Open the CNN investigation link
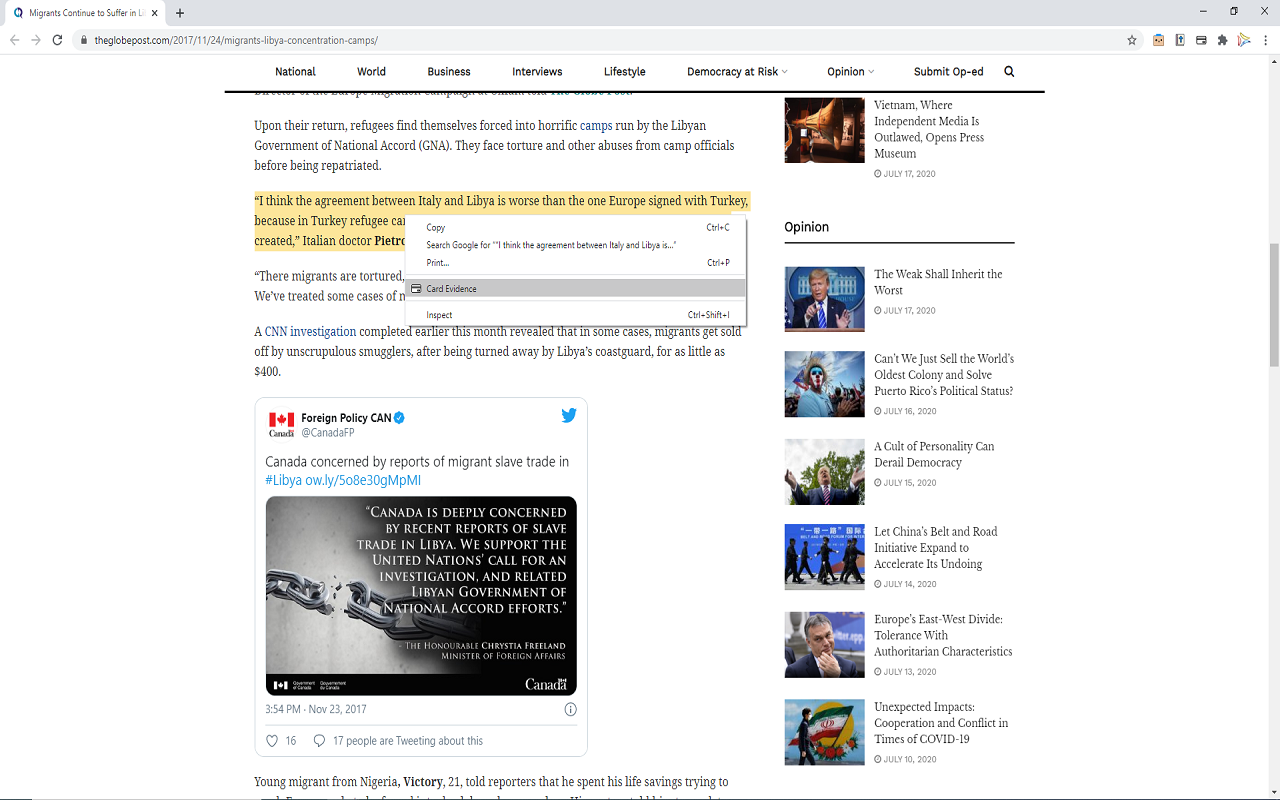The image size is (1280, 800). point(310,332)
